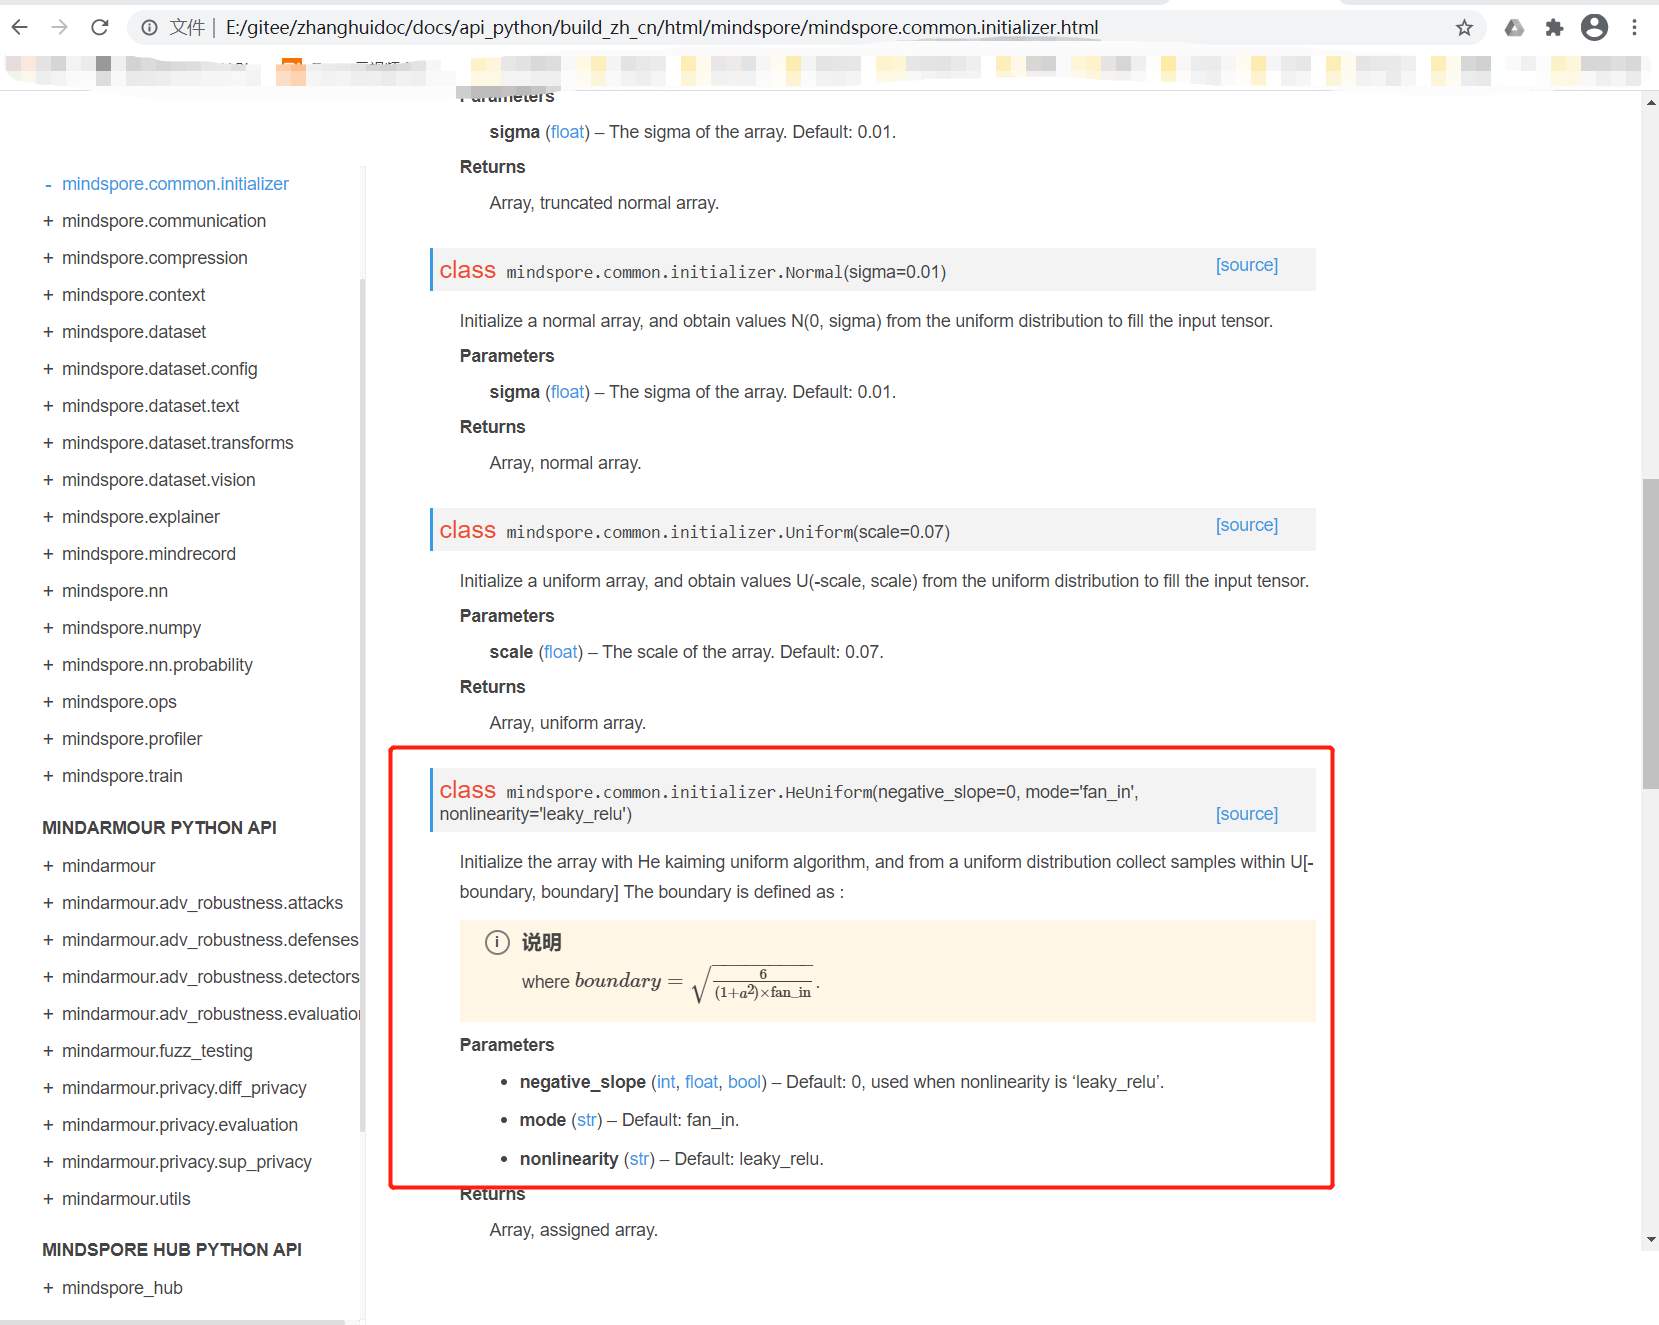
Task: Expand the mindspore.compression plus toggle
Action: tap(48, 258)
